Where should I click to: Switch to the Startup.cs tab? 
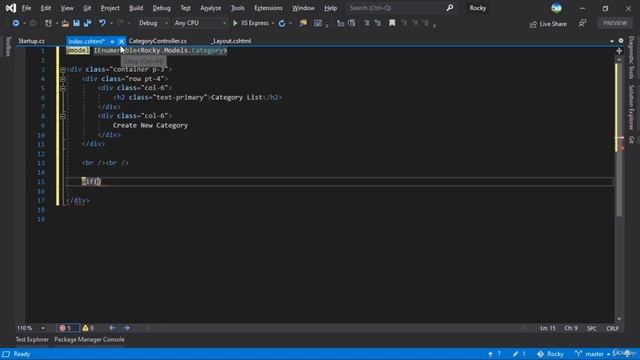[31, 41]
